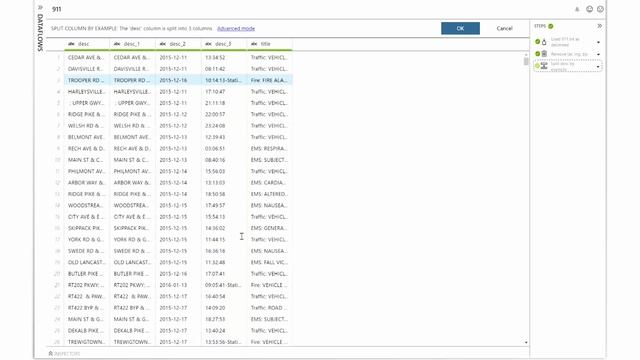This screenshot has width=640, height=360.
Task: Click the 911 dataflow title
Action: (57, 9)
